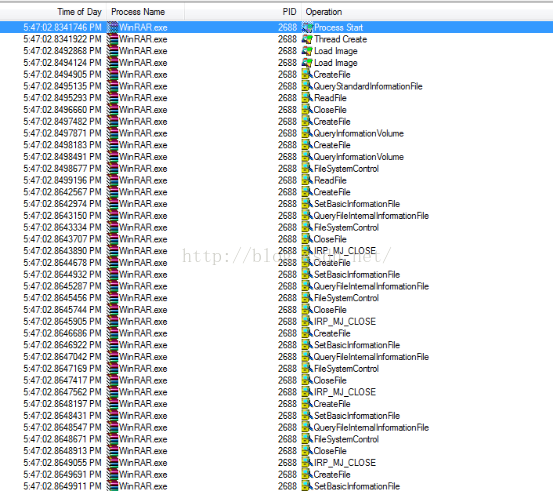The height and width of the screenshot is (491, 554).
Task: Click PID 2688 in the Process Start row
Action: (x=287, y=27)
